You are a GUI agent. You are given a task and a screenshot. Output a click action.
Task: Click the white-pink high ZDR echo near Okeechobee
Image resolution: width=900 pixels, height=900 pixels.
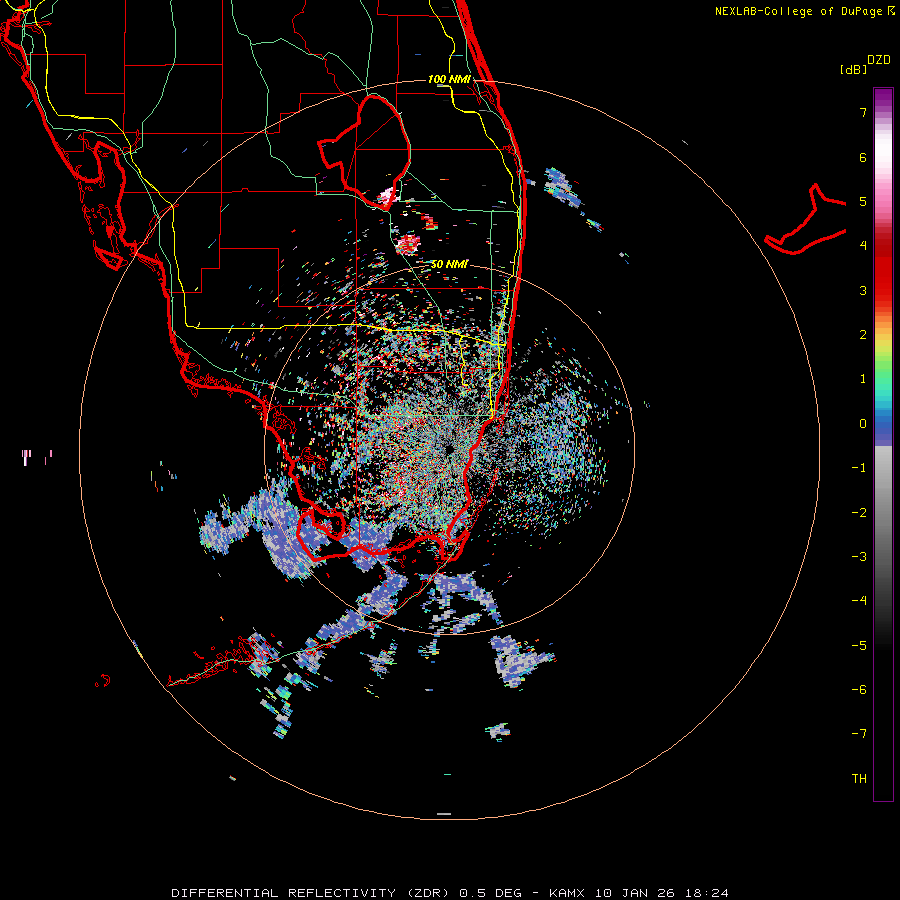tap(387, 198)
